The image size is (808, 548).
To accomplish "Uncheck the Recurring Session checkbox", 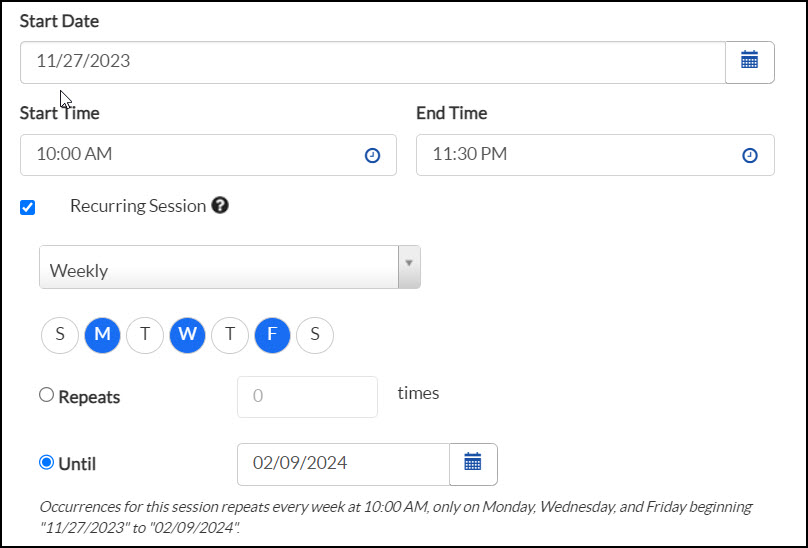I will (x=27, y=207).
